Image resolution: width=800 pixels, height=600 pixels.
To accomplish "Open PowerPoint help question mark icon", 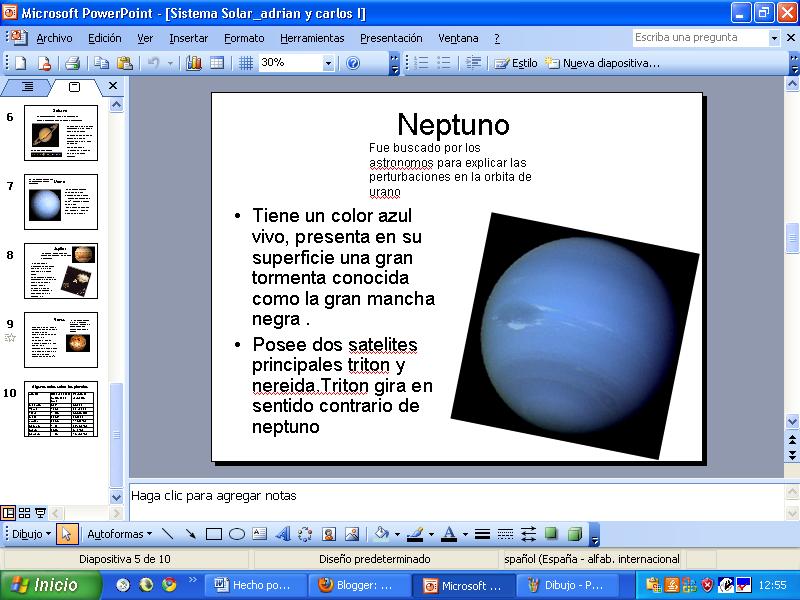I will click(353, 63).
